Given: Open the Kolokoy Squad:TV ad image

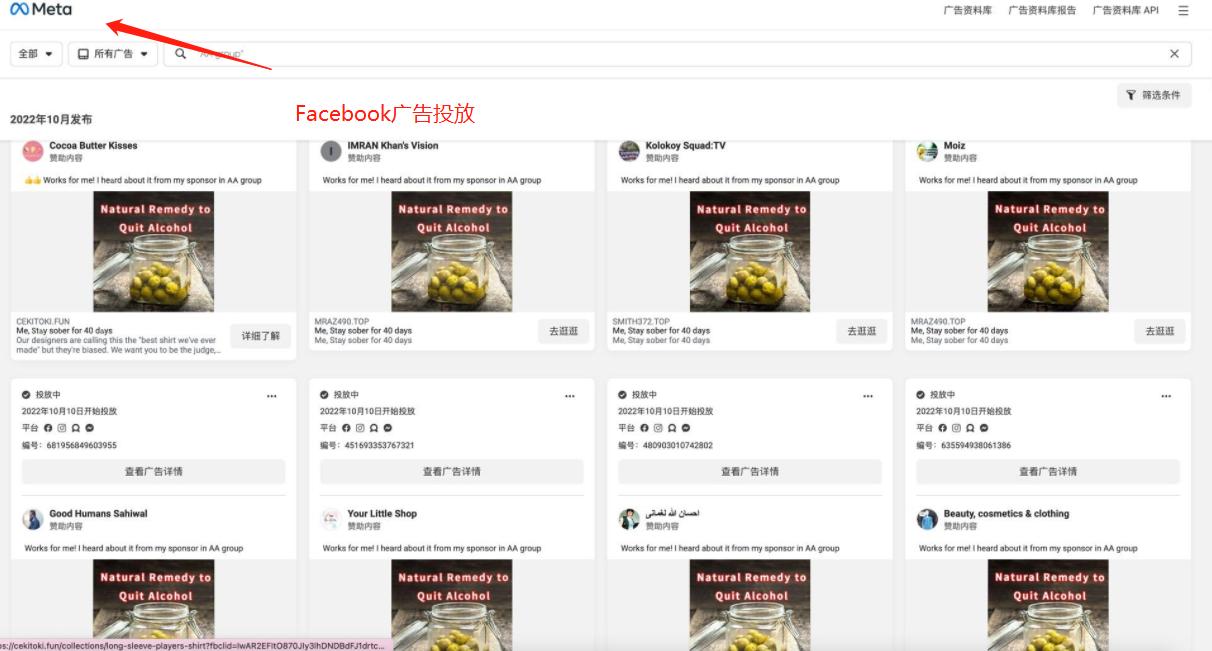Looking at the screenshot, I should (750, 252).
